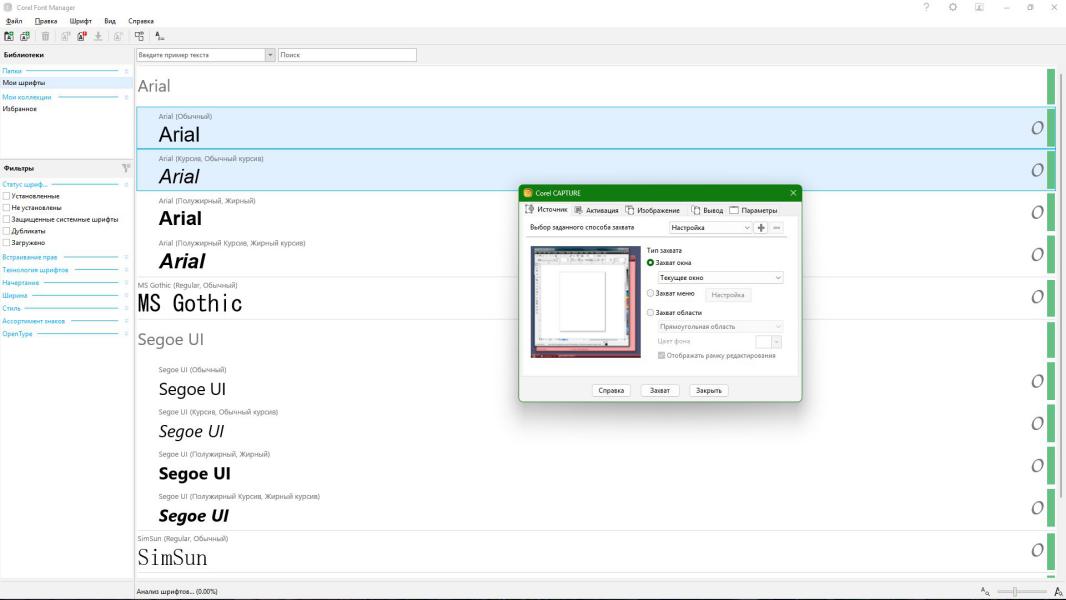Check the Дубликаты filter checkbox
Screen dimensions: 1066x600
coord(7,231)
